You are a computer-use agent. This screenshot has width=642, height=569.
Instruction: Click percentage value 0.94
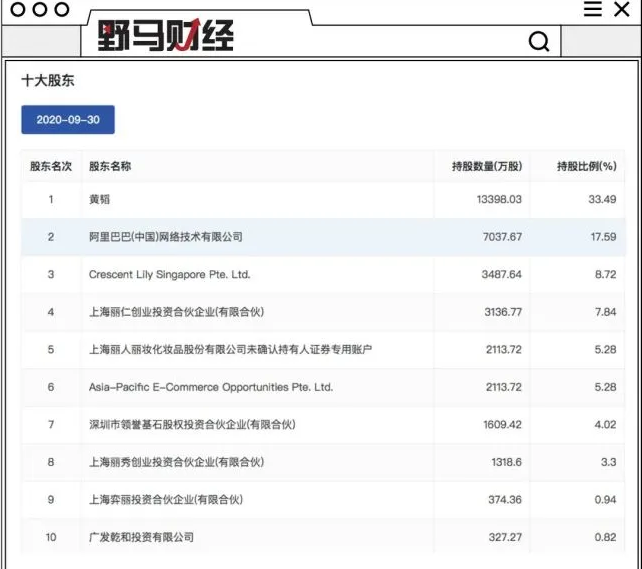pyautogui.click(x=606, y=499)
